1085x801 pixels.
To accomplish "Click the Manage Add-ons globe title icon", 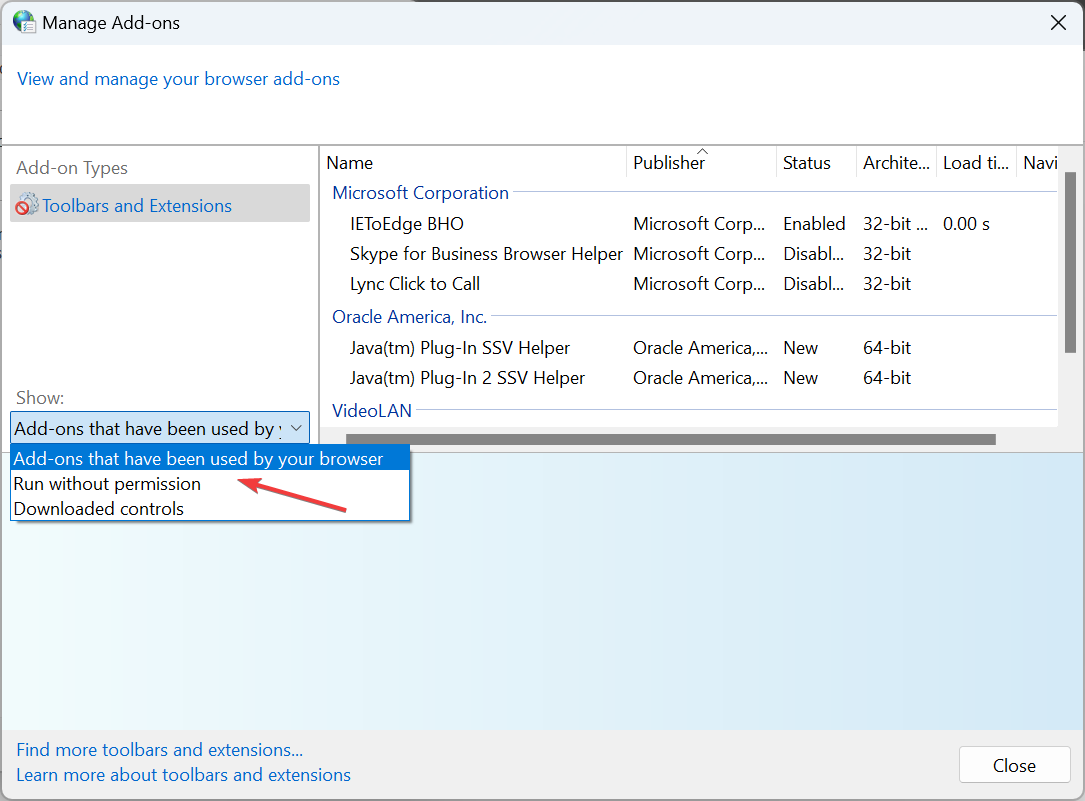I will (24, 22).
